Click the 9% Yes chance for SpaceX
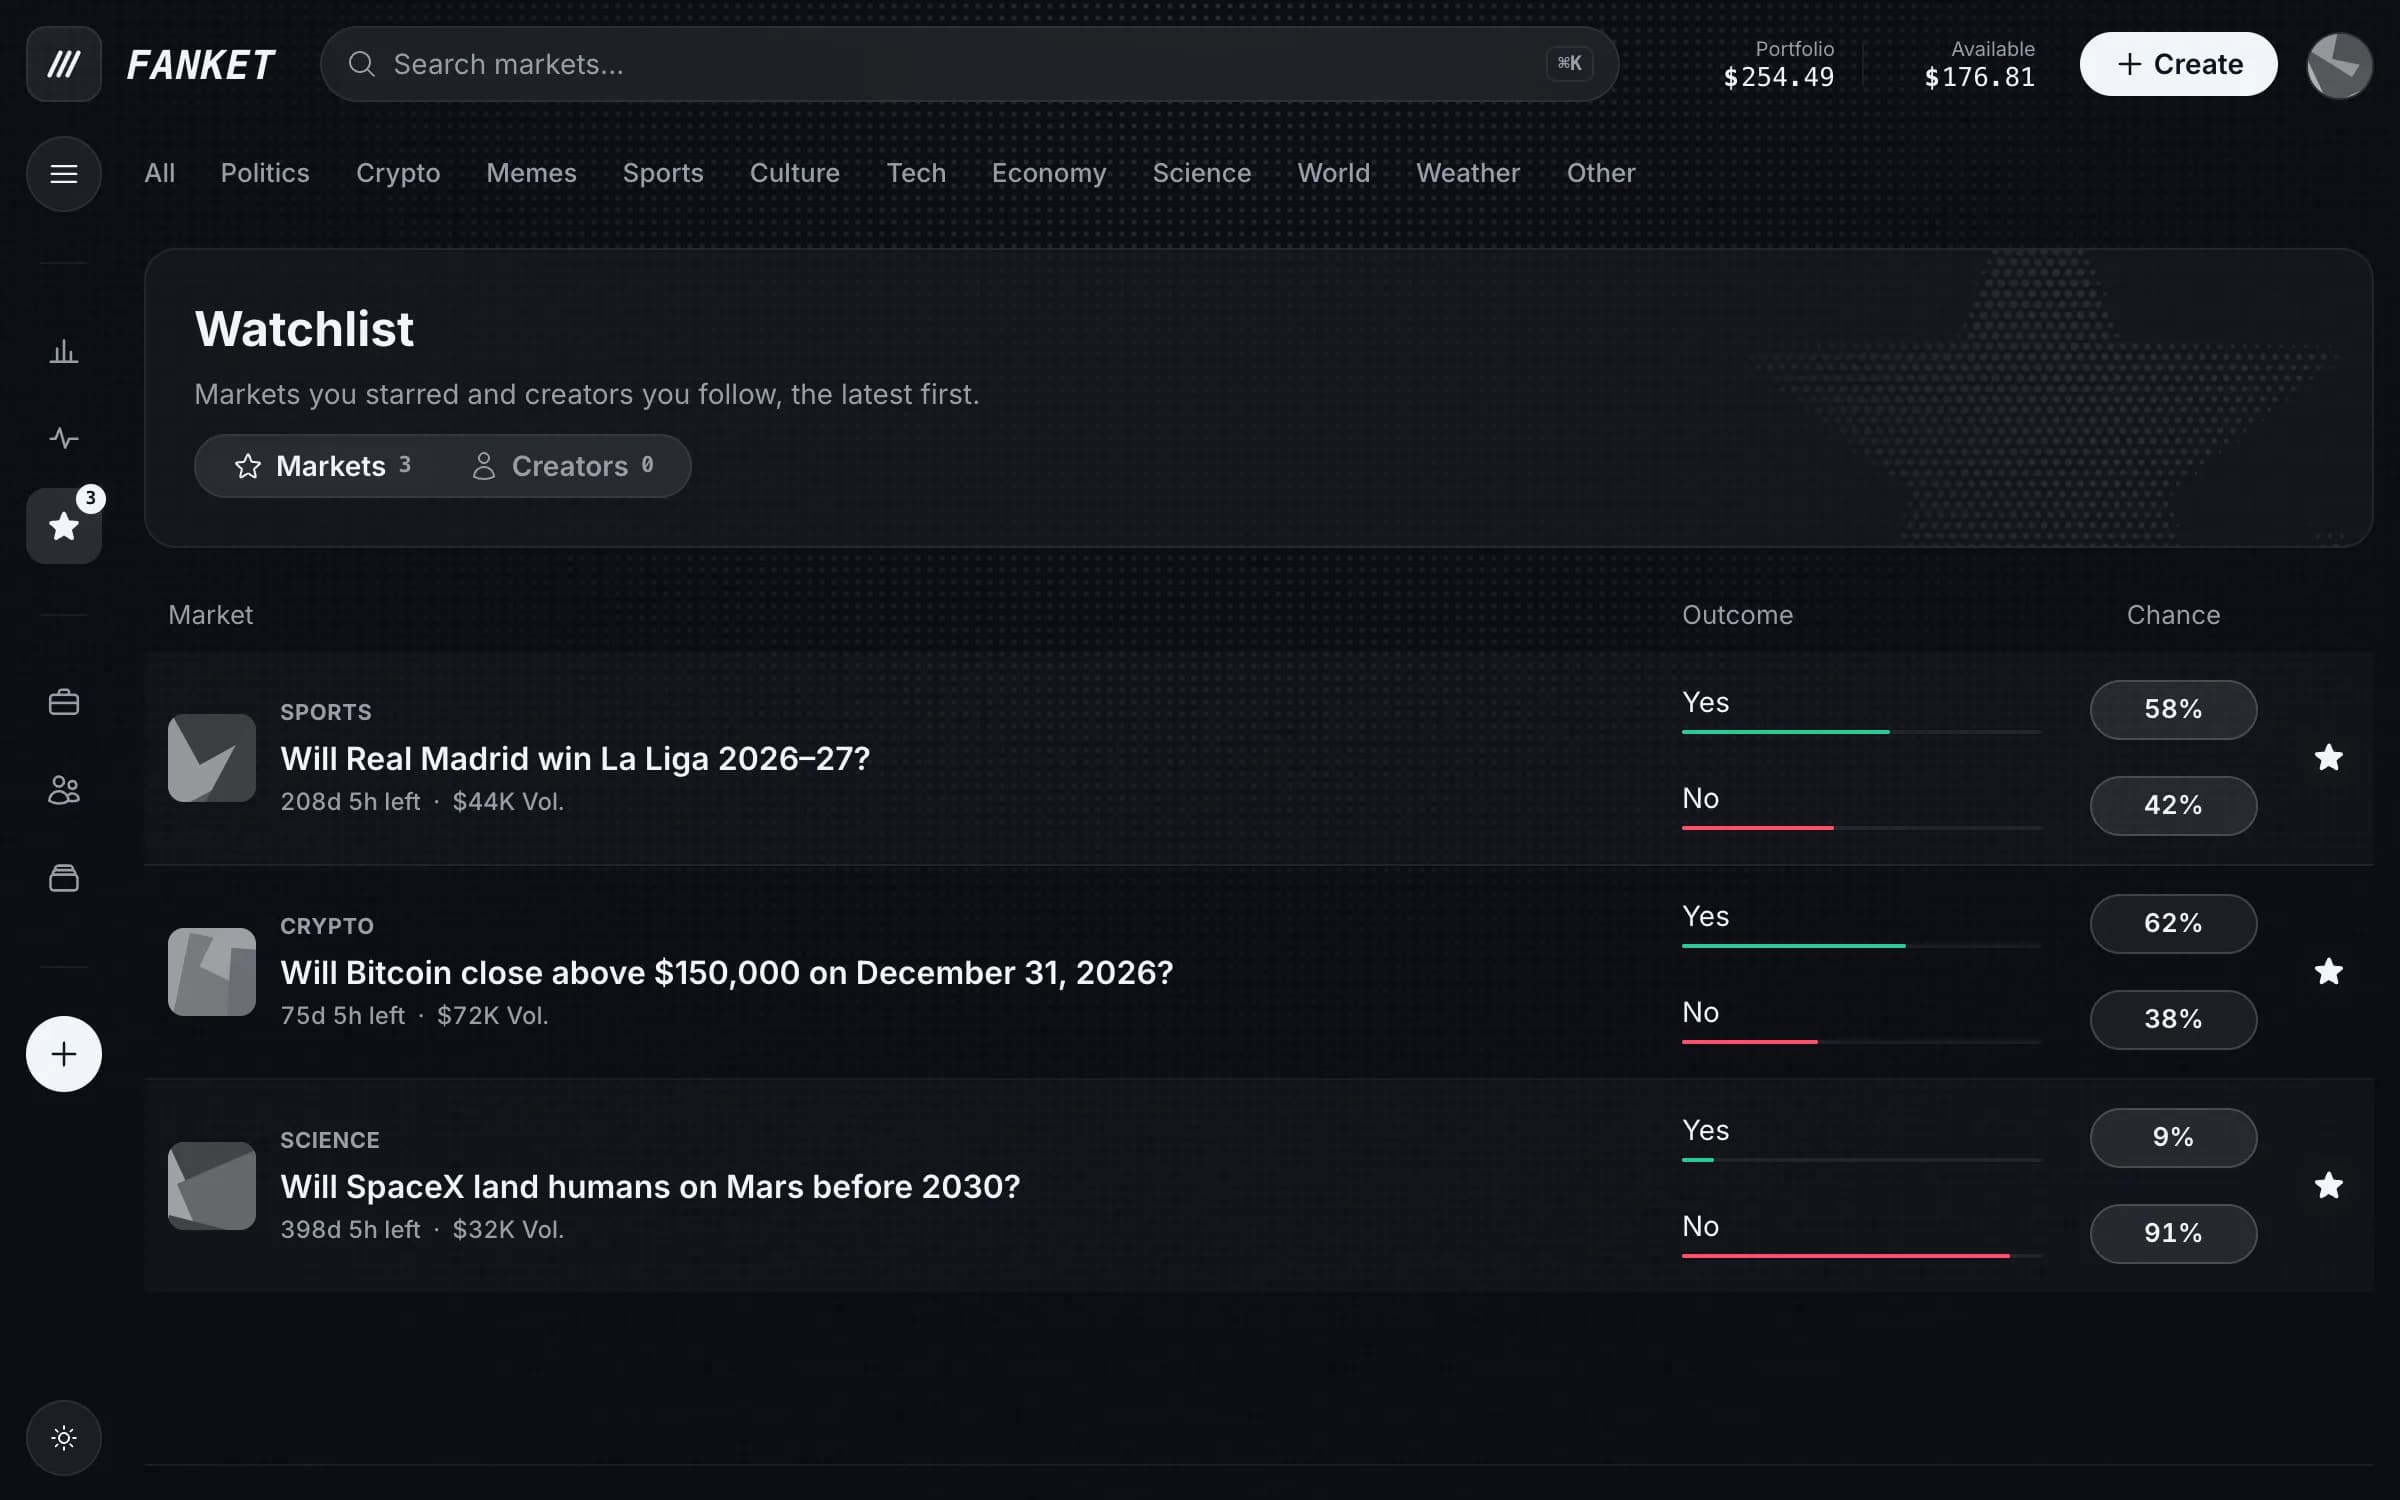The height and width of the screenshot is (1500, 2400). 2173,1138
